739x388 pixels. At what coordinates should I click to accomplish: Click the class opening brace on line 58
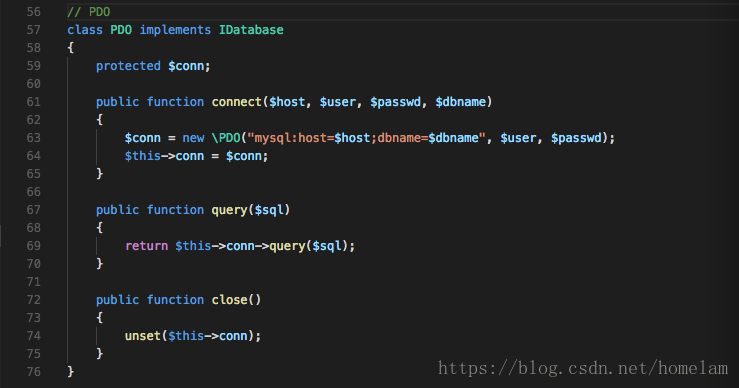(71, 48)
